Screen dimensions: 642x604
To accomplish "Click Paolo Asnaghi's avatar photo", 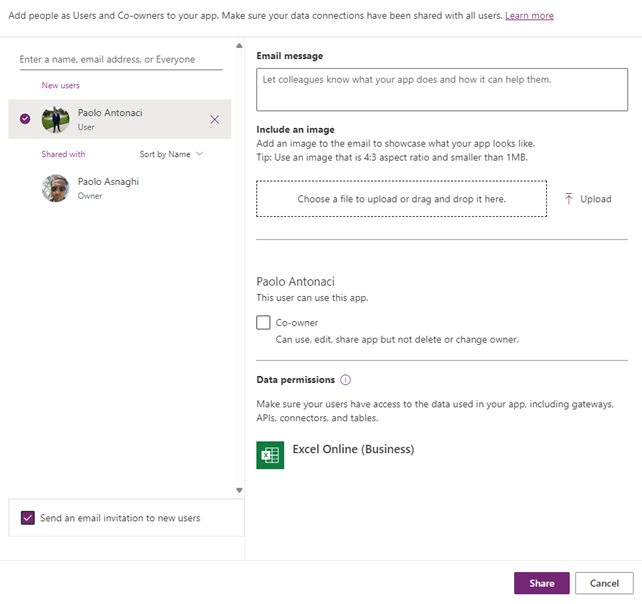I will pyautogui.click(x=55, y=188).
